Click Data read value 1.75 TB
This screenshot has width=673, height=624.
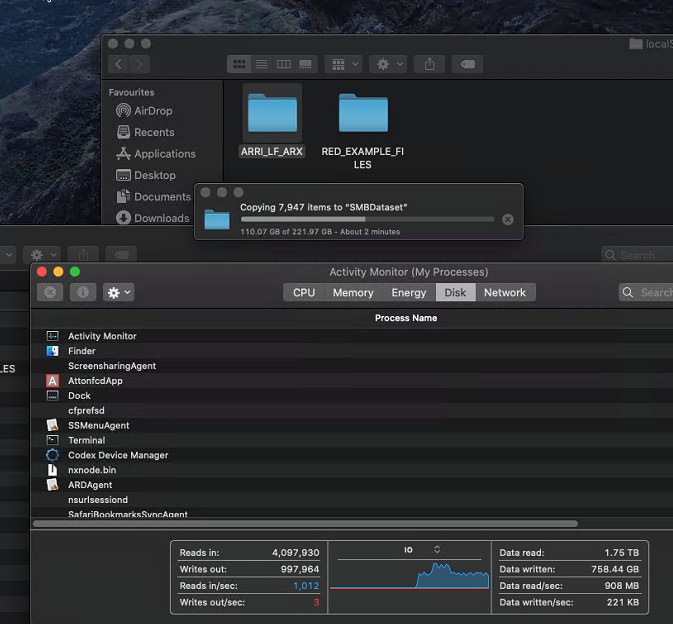pyautogui.click(x=621, y=553)
